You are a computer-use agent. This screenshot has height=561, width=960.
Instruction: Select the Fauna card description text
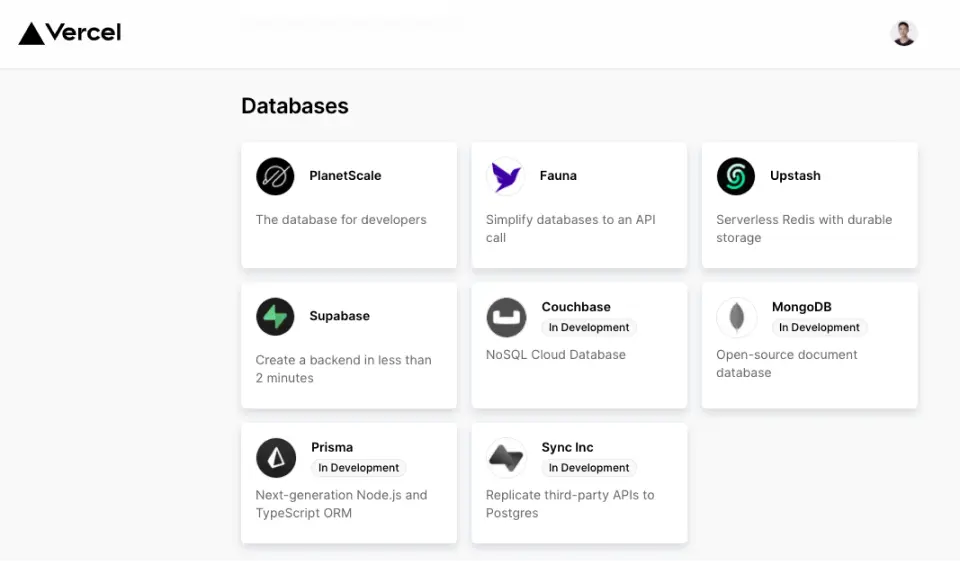click(570, 229)
